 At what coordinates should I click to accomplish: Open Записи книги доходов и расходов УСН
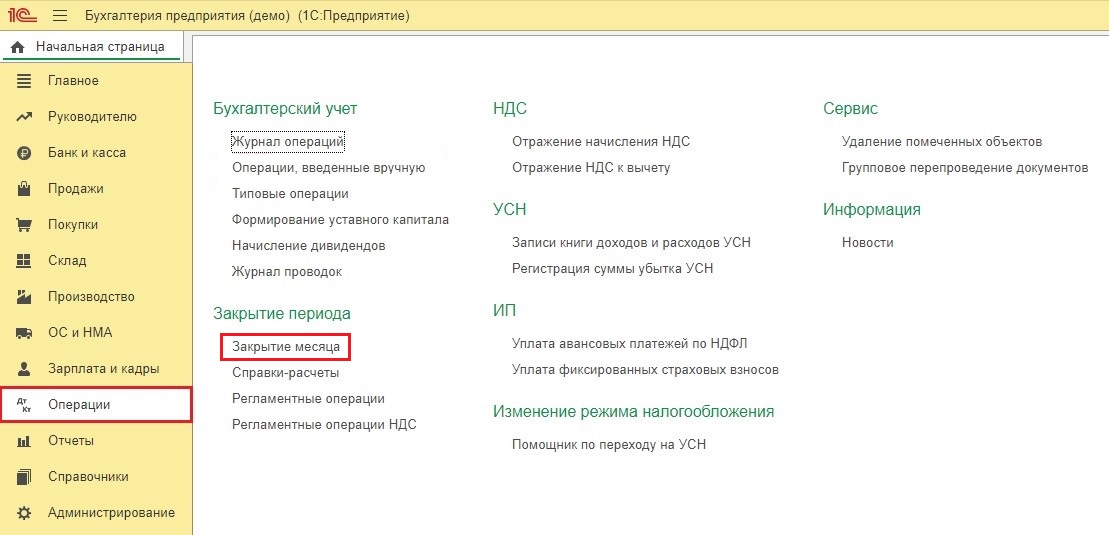(632, 242)
